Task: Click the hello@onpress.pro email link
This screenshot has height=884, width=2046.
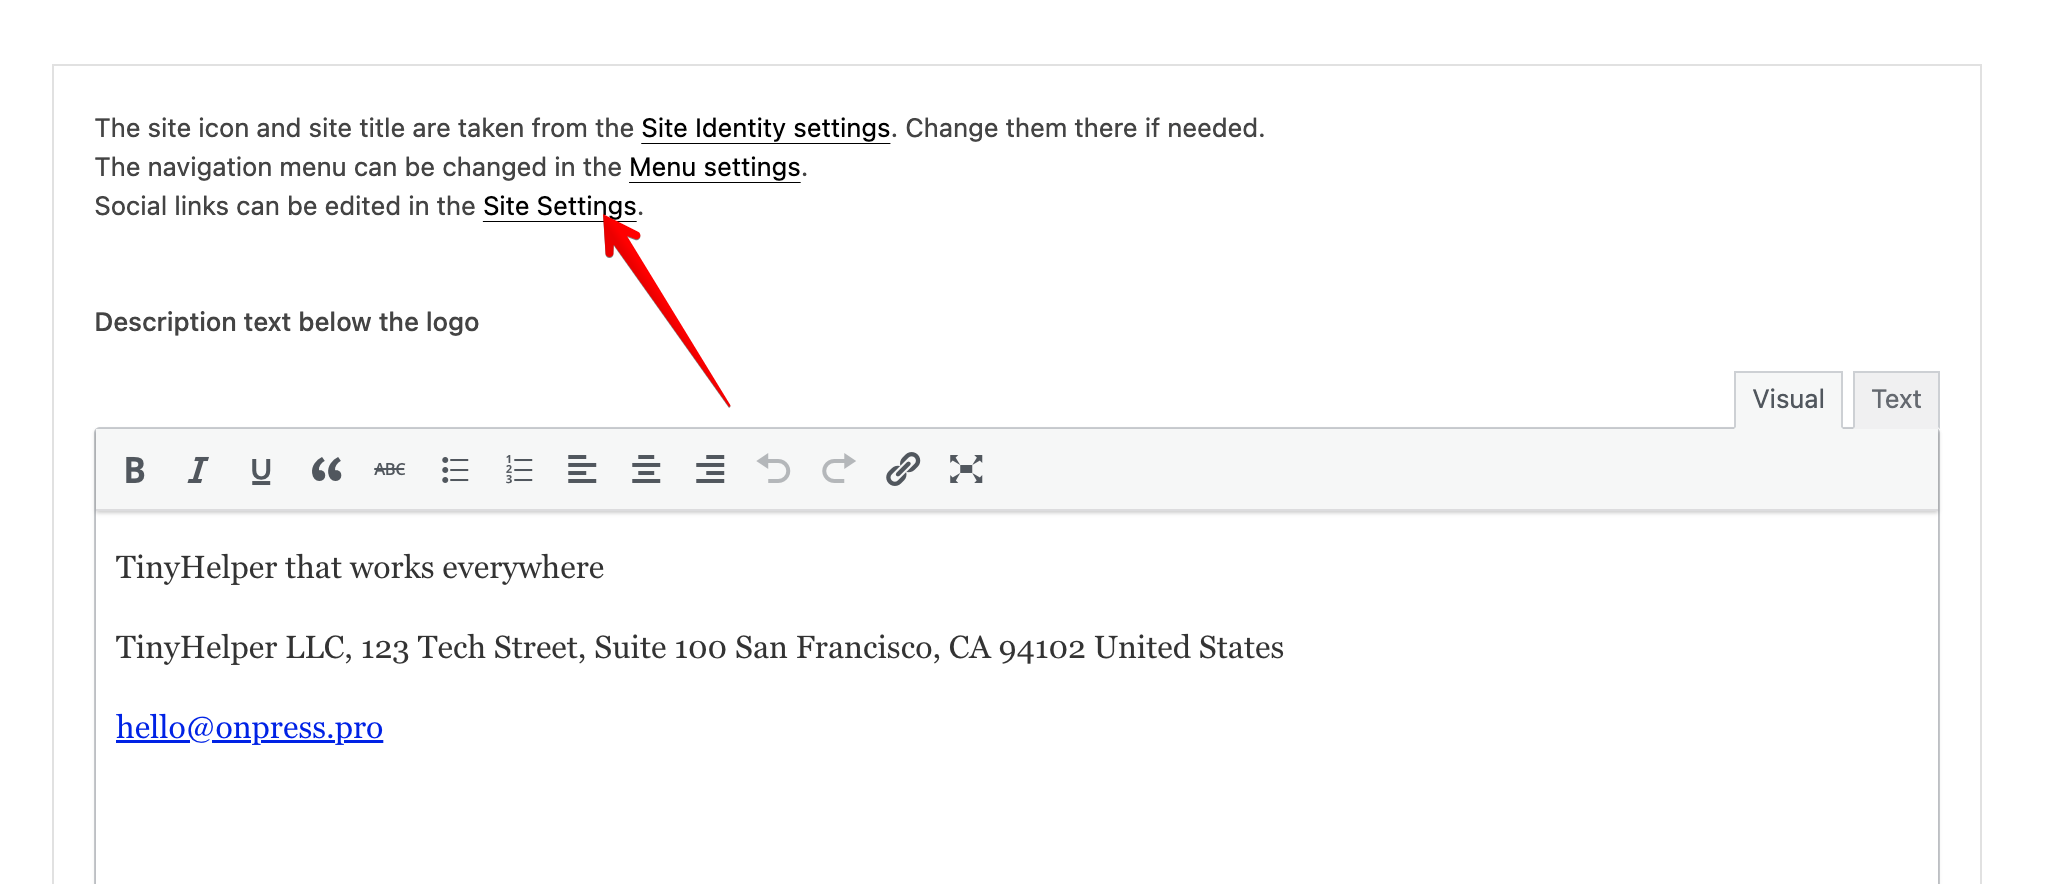Action: click(249, 727)
